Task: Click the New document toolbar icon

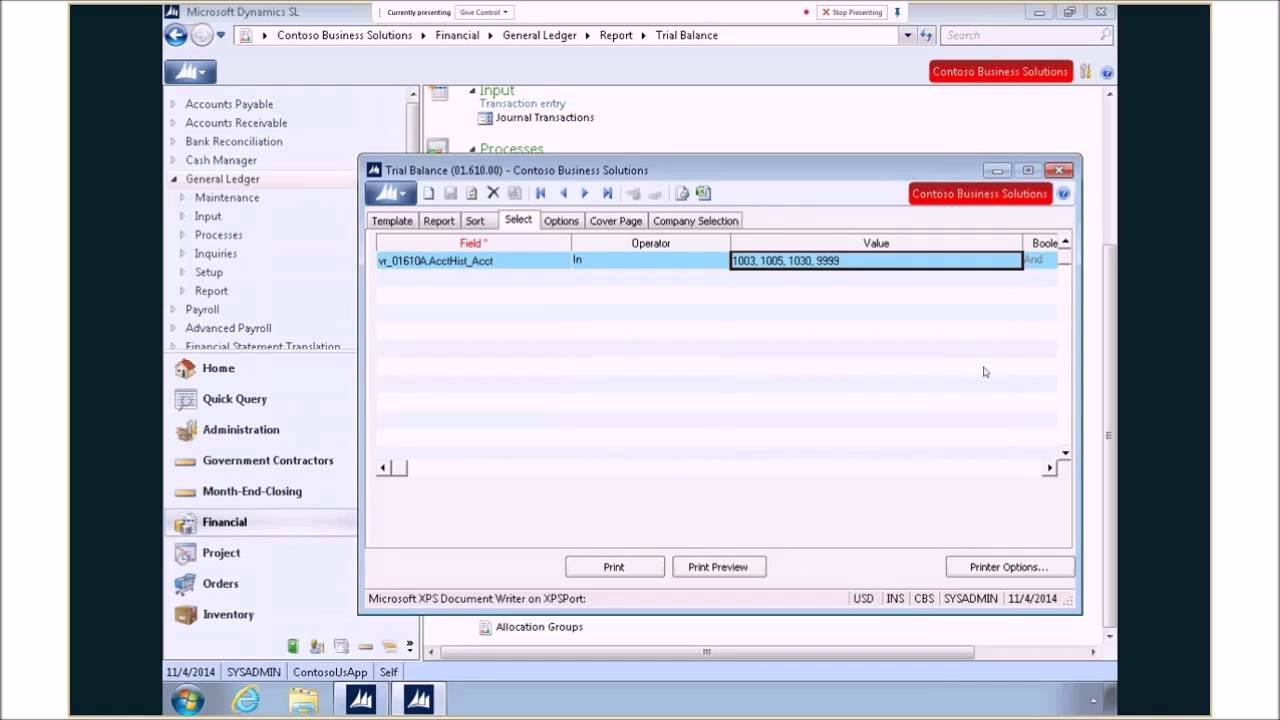Action: [429, 193]
